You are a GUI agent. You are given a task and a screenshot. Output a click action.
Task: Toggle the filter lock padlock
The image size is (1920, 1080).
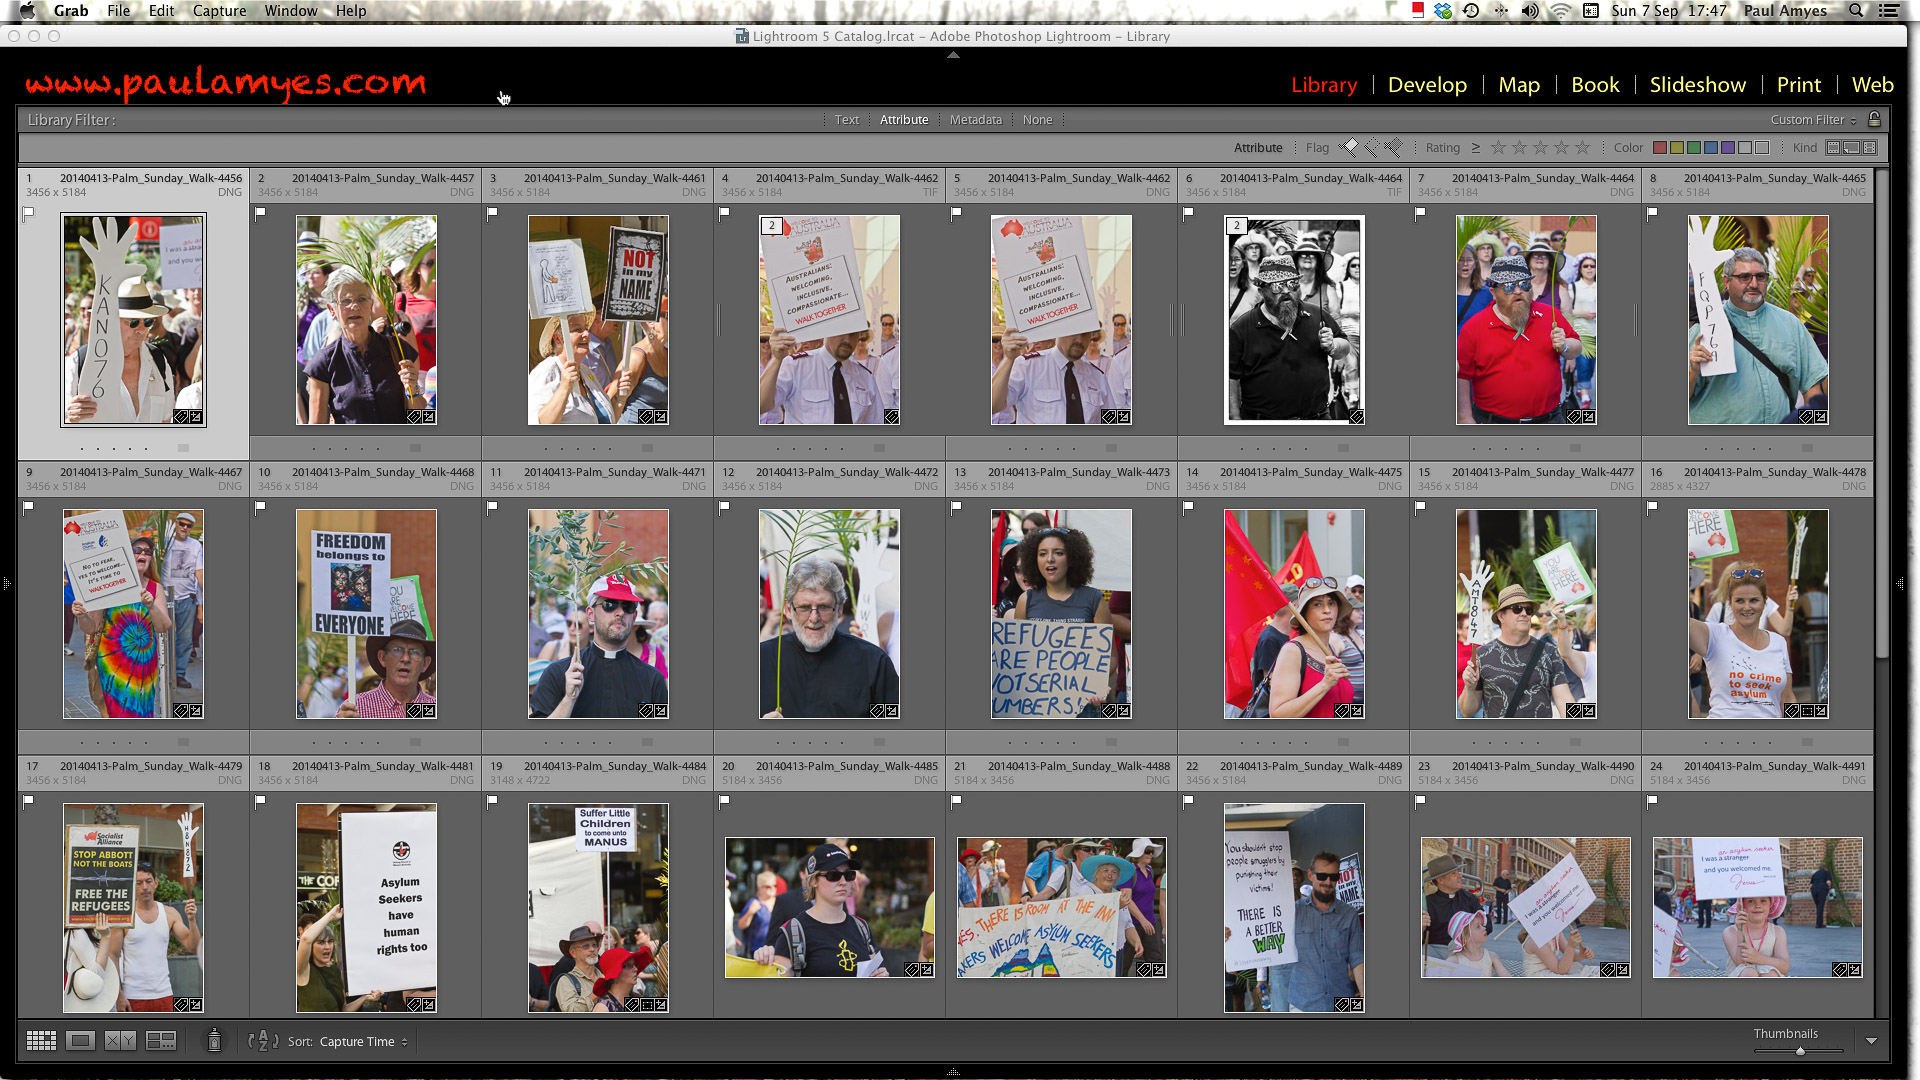tap(1874, 119)
